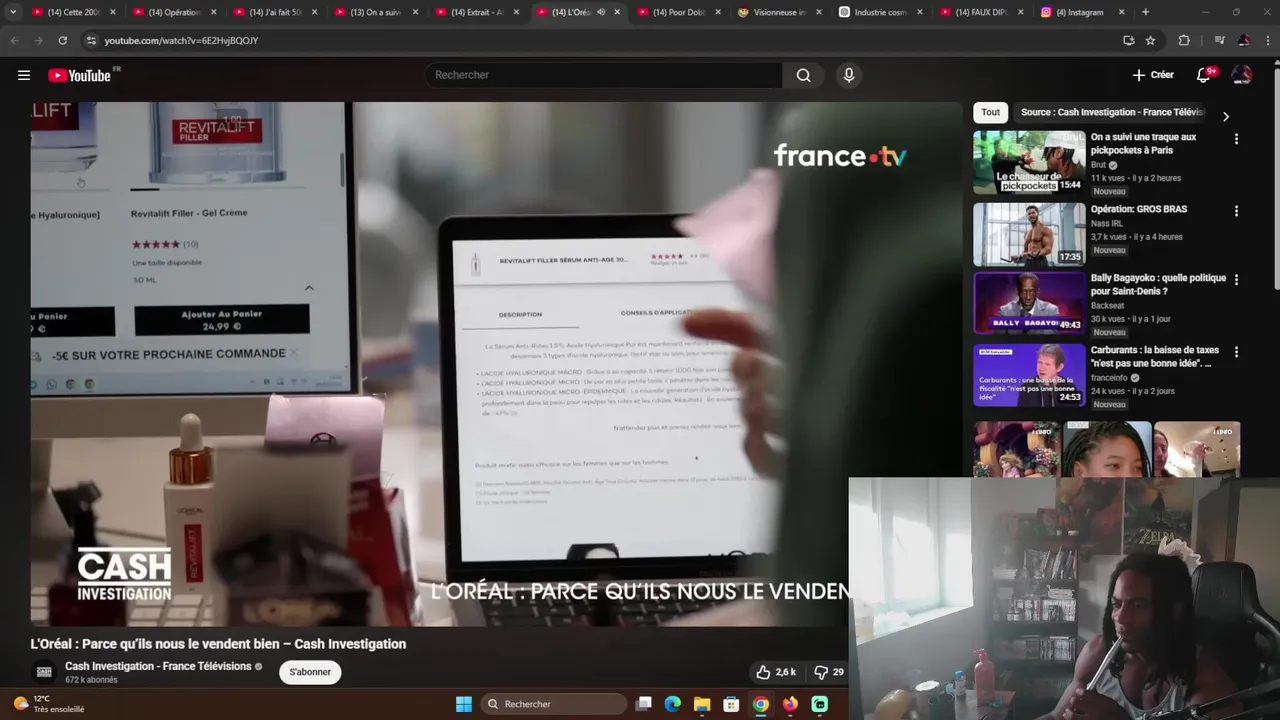Open the Chrome extensions puzzle icon
Image resolution: width=1280 pixels, height=720 pixels.
pos(1185,40)
